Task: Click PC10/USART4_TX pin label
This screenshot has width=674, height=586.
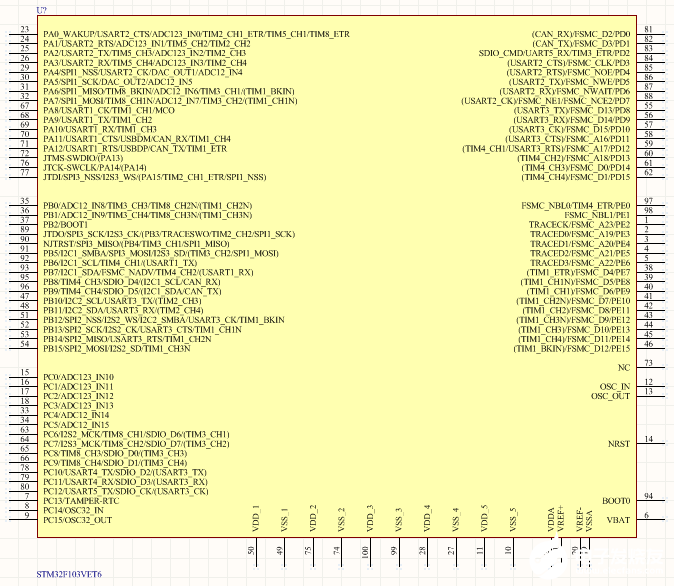Action: point(125,472)
